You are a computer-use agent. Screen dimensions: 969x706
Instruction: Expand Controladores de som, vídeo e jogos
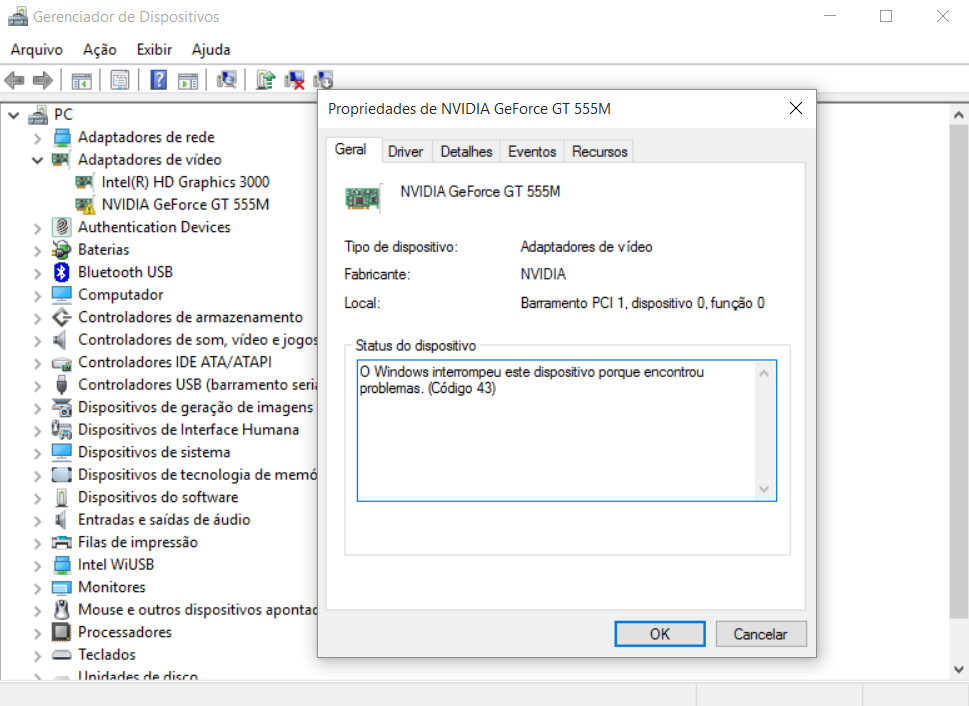[37, 341]
